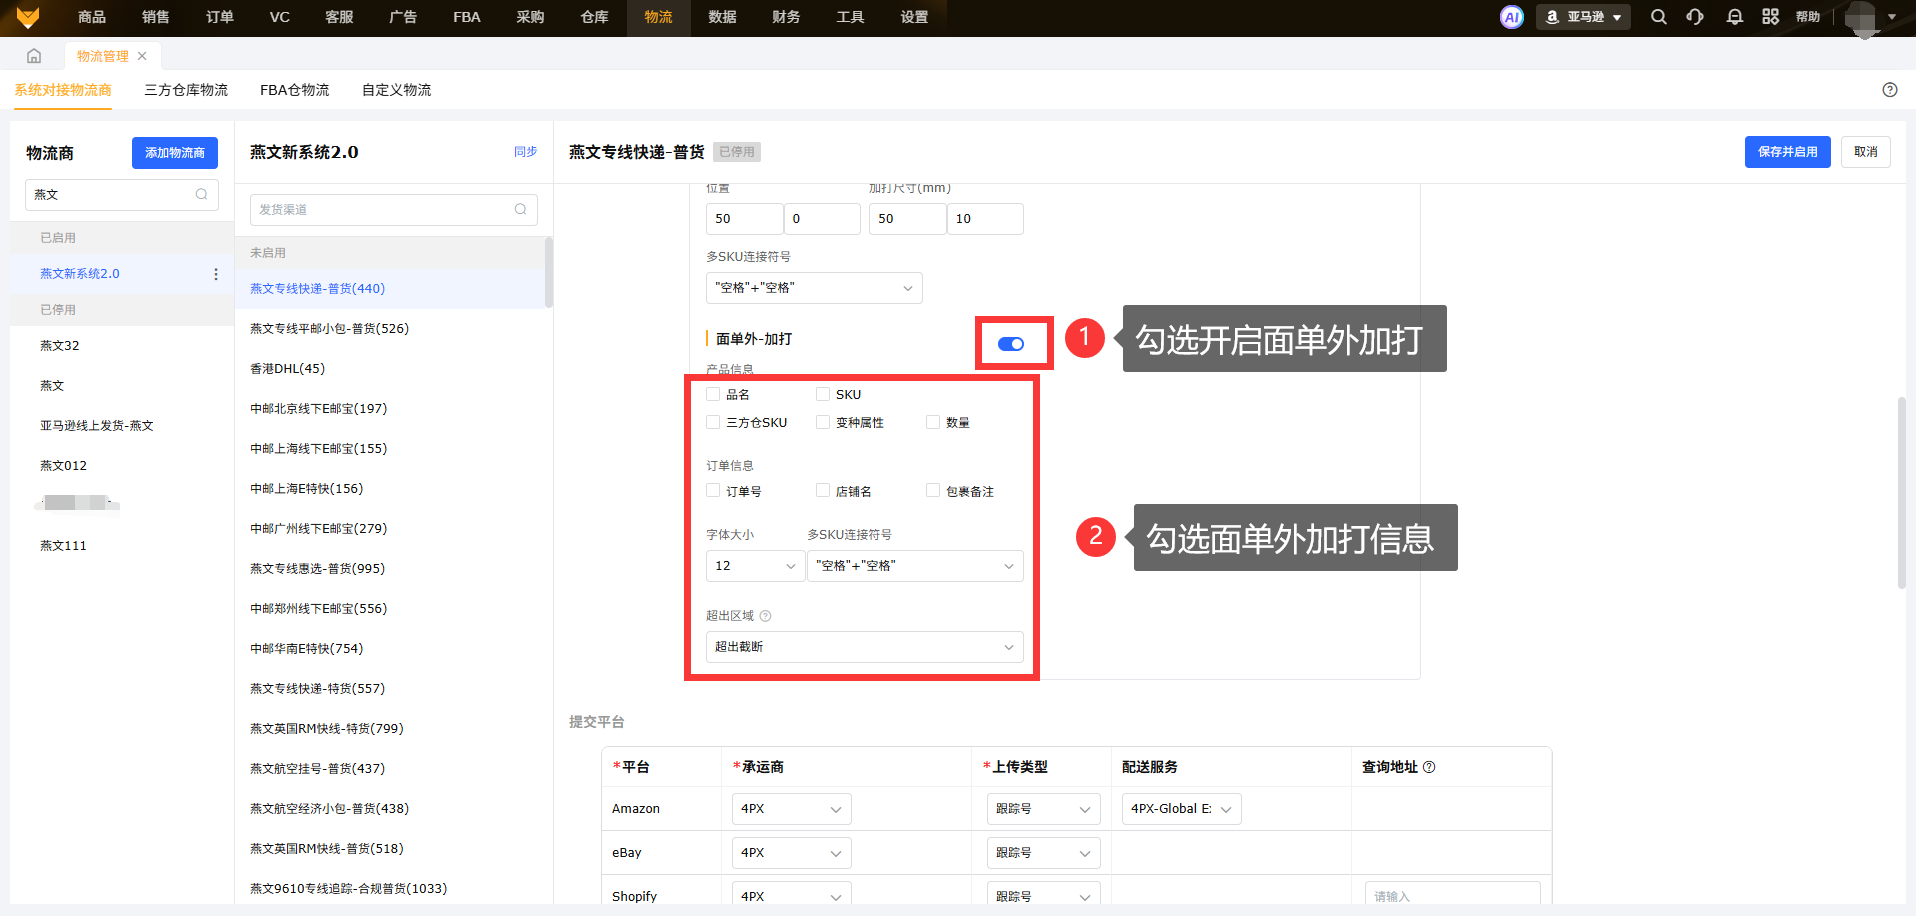Switch to 三方仓库物流 tab
The height and width of the screenshot is (916, 1916).
point(186,90)
